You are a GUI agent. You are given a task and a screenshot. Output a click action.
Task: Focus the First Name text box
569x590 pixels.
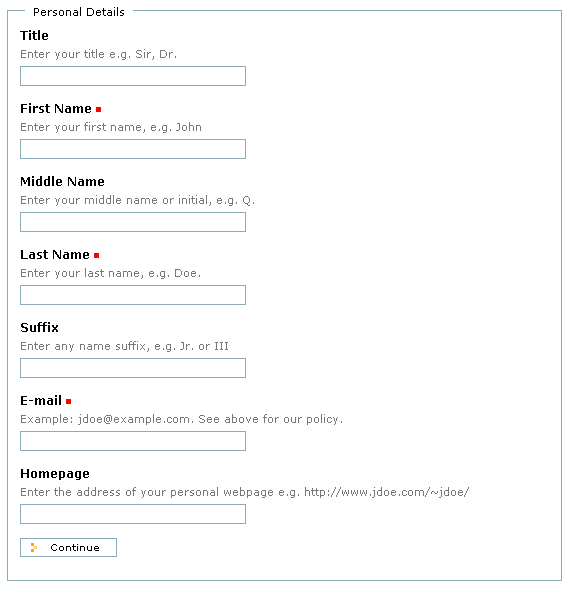(133, 149)
